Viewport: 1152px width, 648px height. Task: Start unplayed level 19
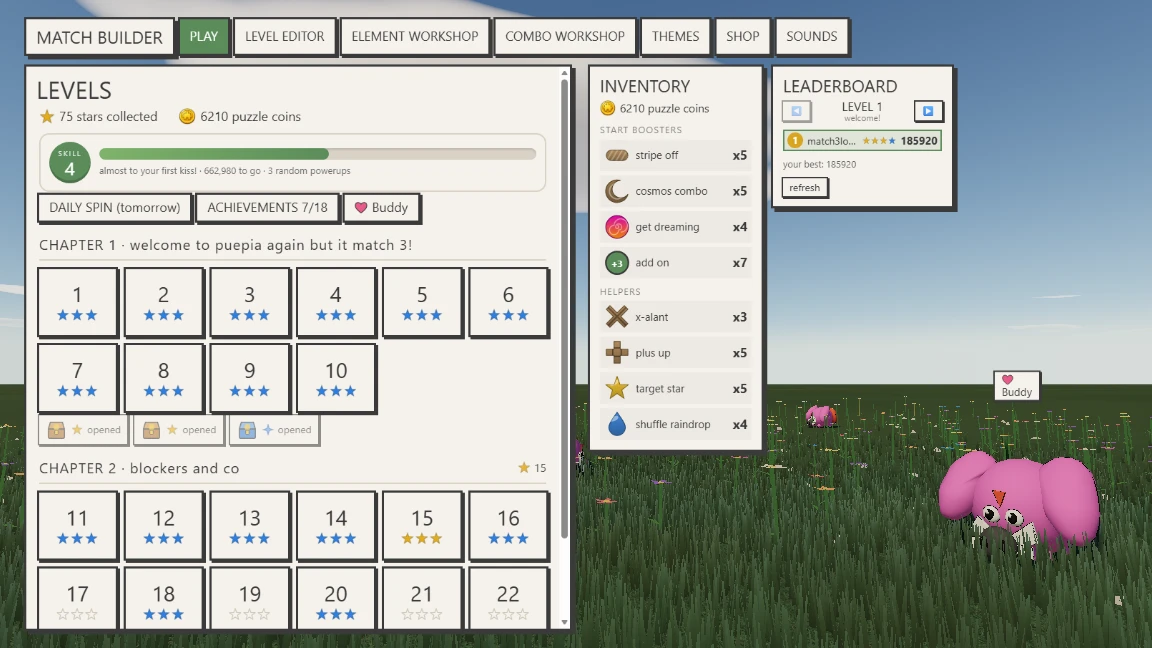coord(250,599)
